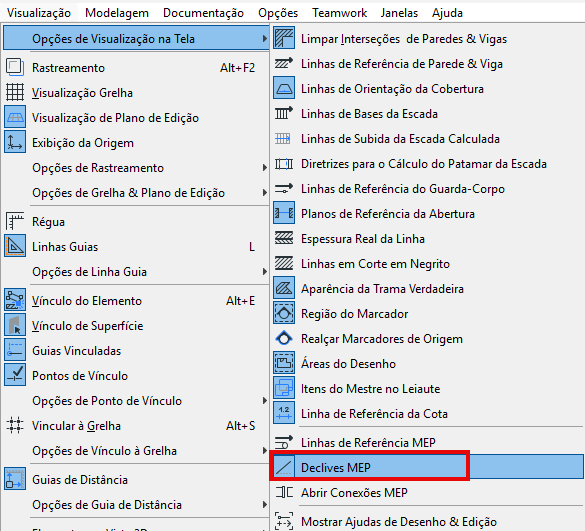This screenshot has height=531, width=585.
Task: Toggle Linhas Guias icon
Action: coord(15,246)
